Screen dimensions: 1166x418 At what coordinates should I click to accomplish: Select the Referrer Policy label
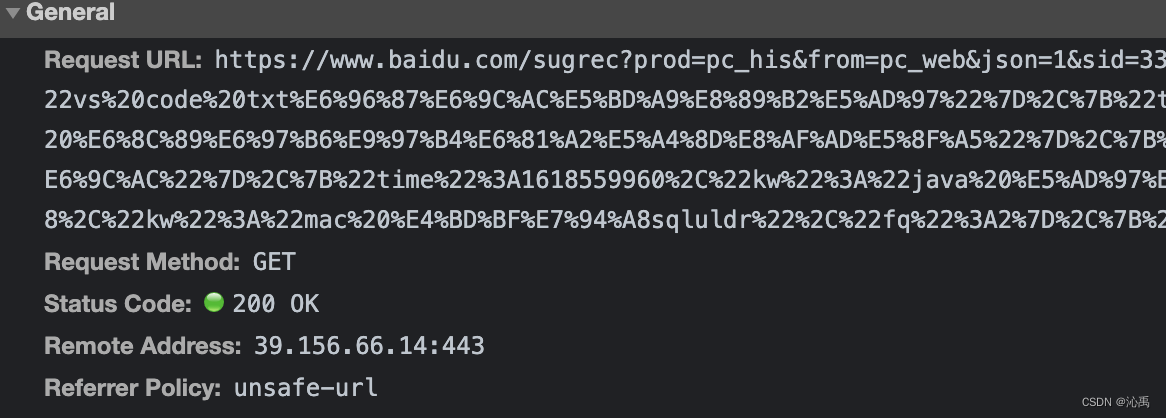[132, 388]
